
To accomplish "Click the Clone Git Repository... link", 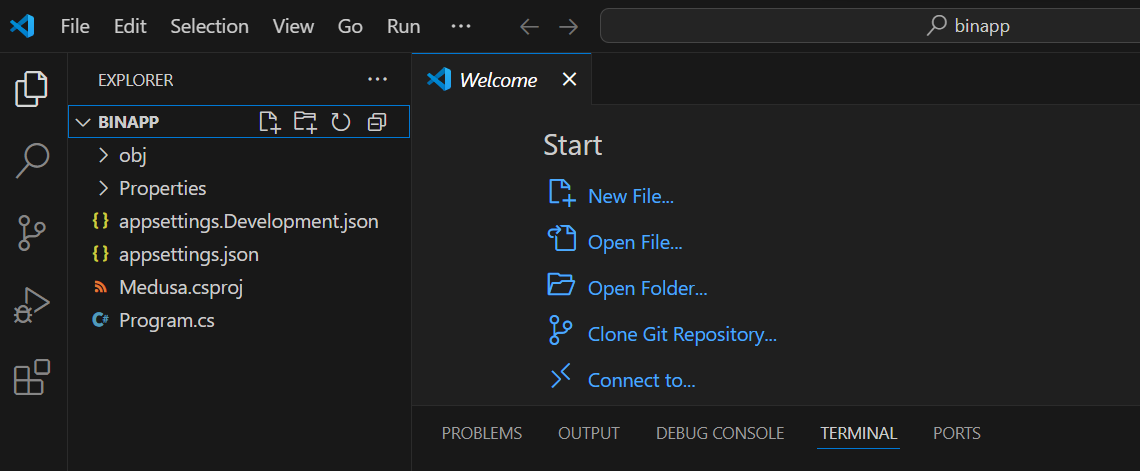I will tap(683, 334).
